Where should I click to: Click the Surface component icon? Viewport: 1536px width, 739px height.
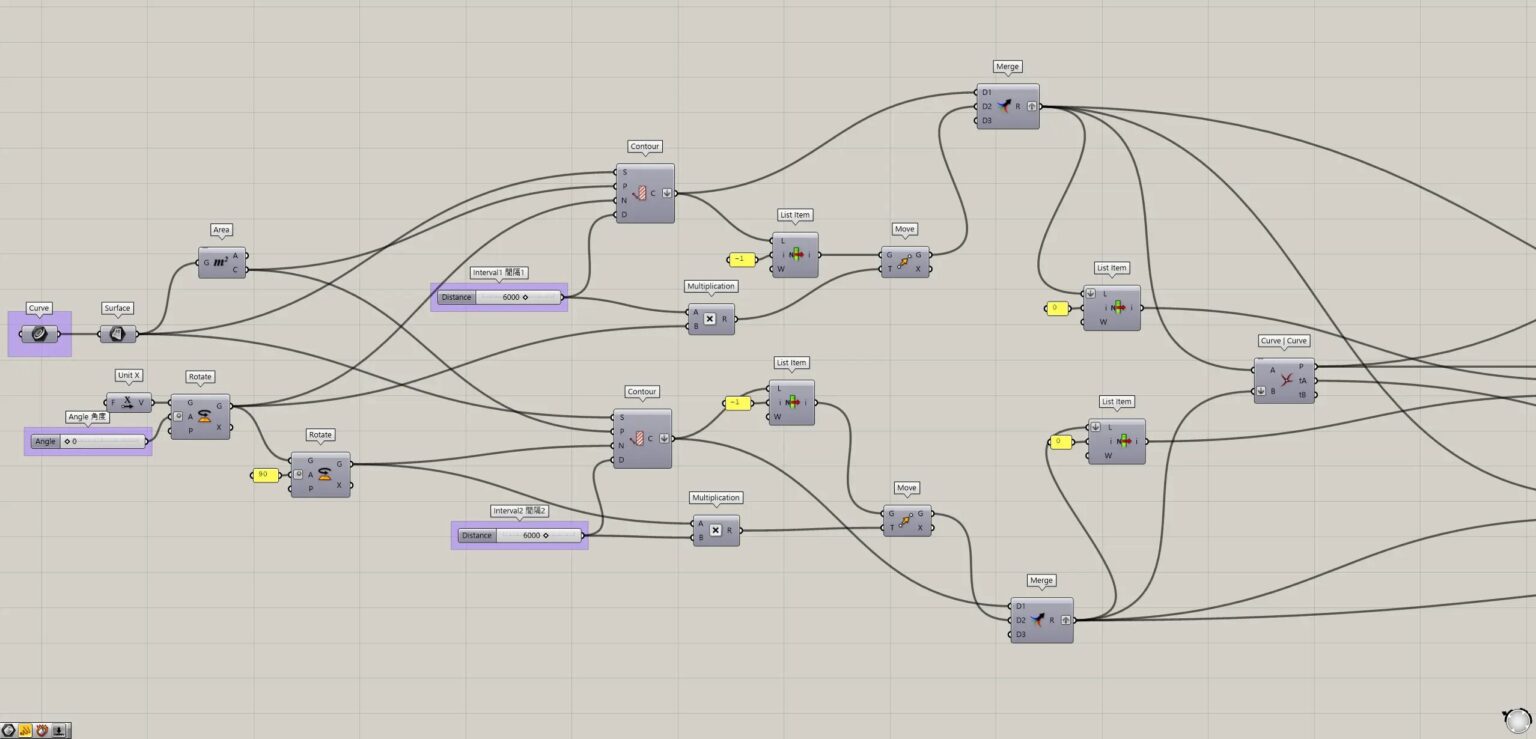(x=117, y=332)
